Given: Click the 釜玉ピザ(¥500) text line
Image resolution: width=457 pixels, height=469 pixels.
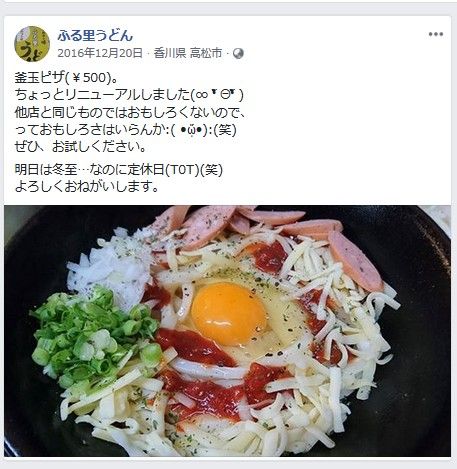Looking at the screenshot, I should coord(66,78).
